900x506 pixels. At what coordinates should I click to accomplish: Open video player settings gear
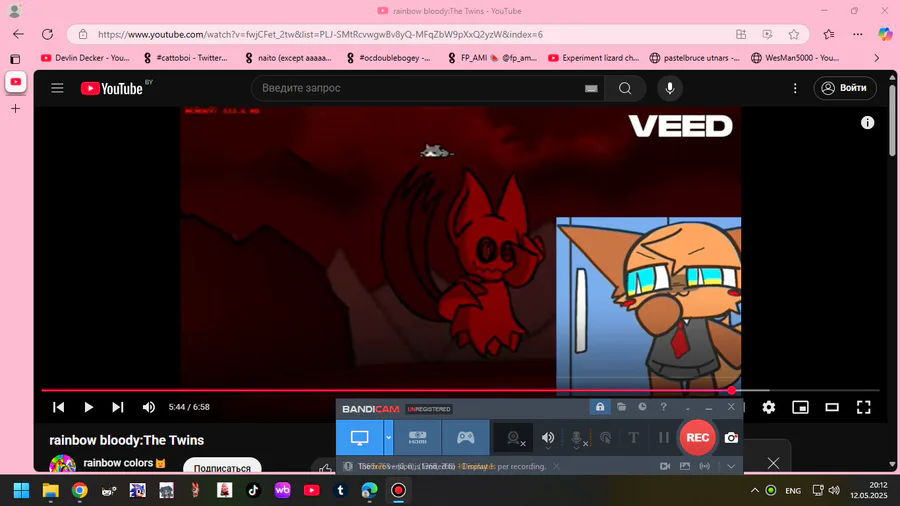click(x=769, y=407)
